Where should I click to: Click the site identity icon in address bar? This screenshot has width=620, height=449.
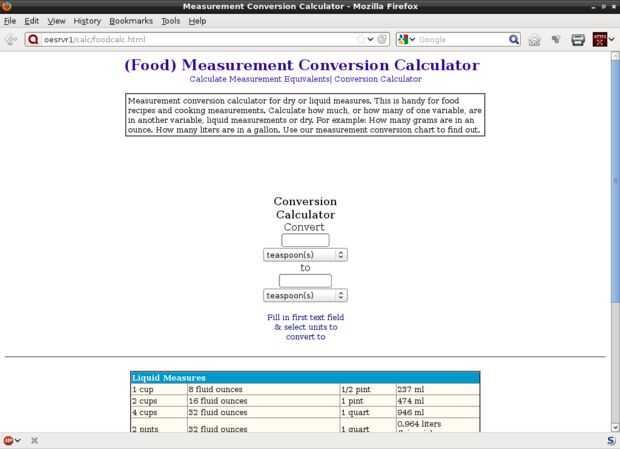(x=34, y=40)
